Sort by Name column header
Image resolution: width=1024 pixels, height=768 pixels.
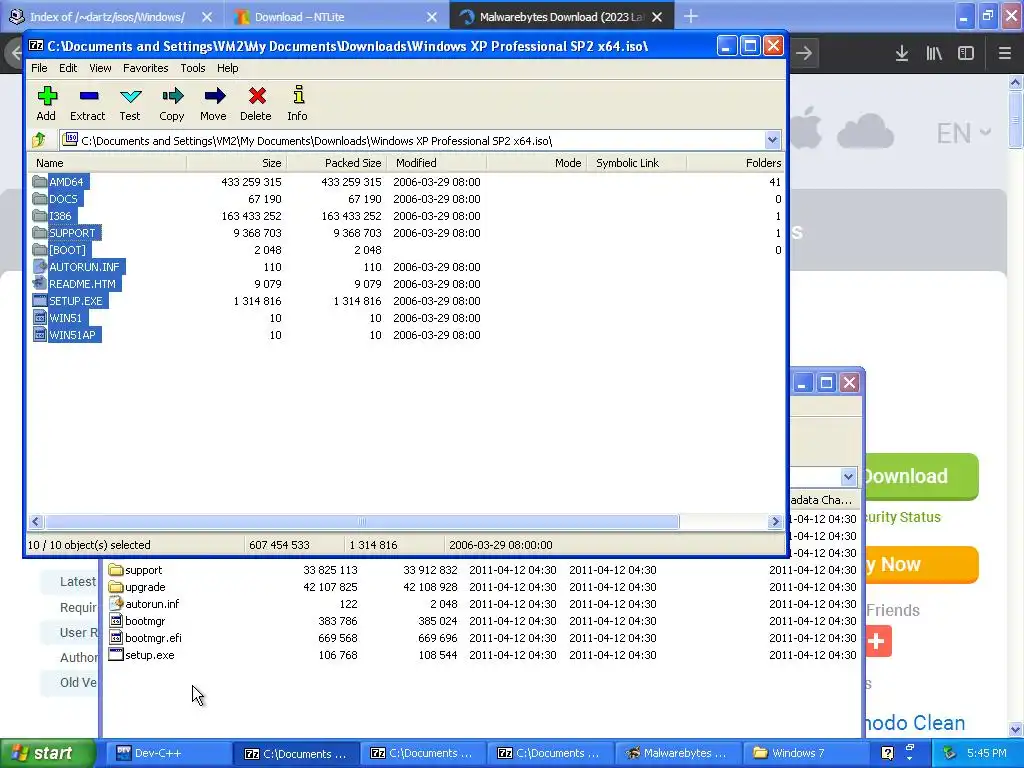click(108, 163)
